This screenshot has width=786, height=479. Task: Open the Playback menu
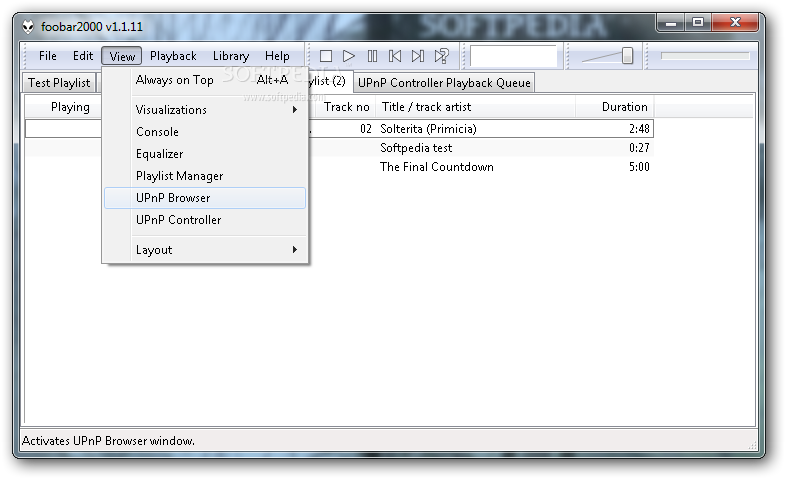tap(173, 56)
